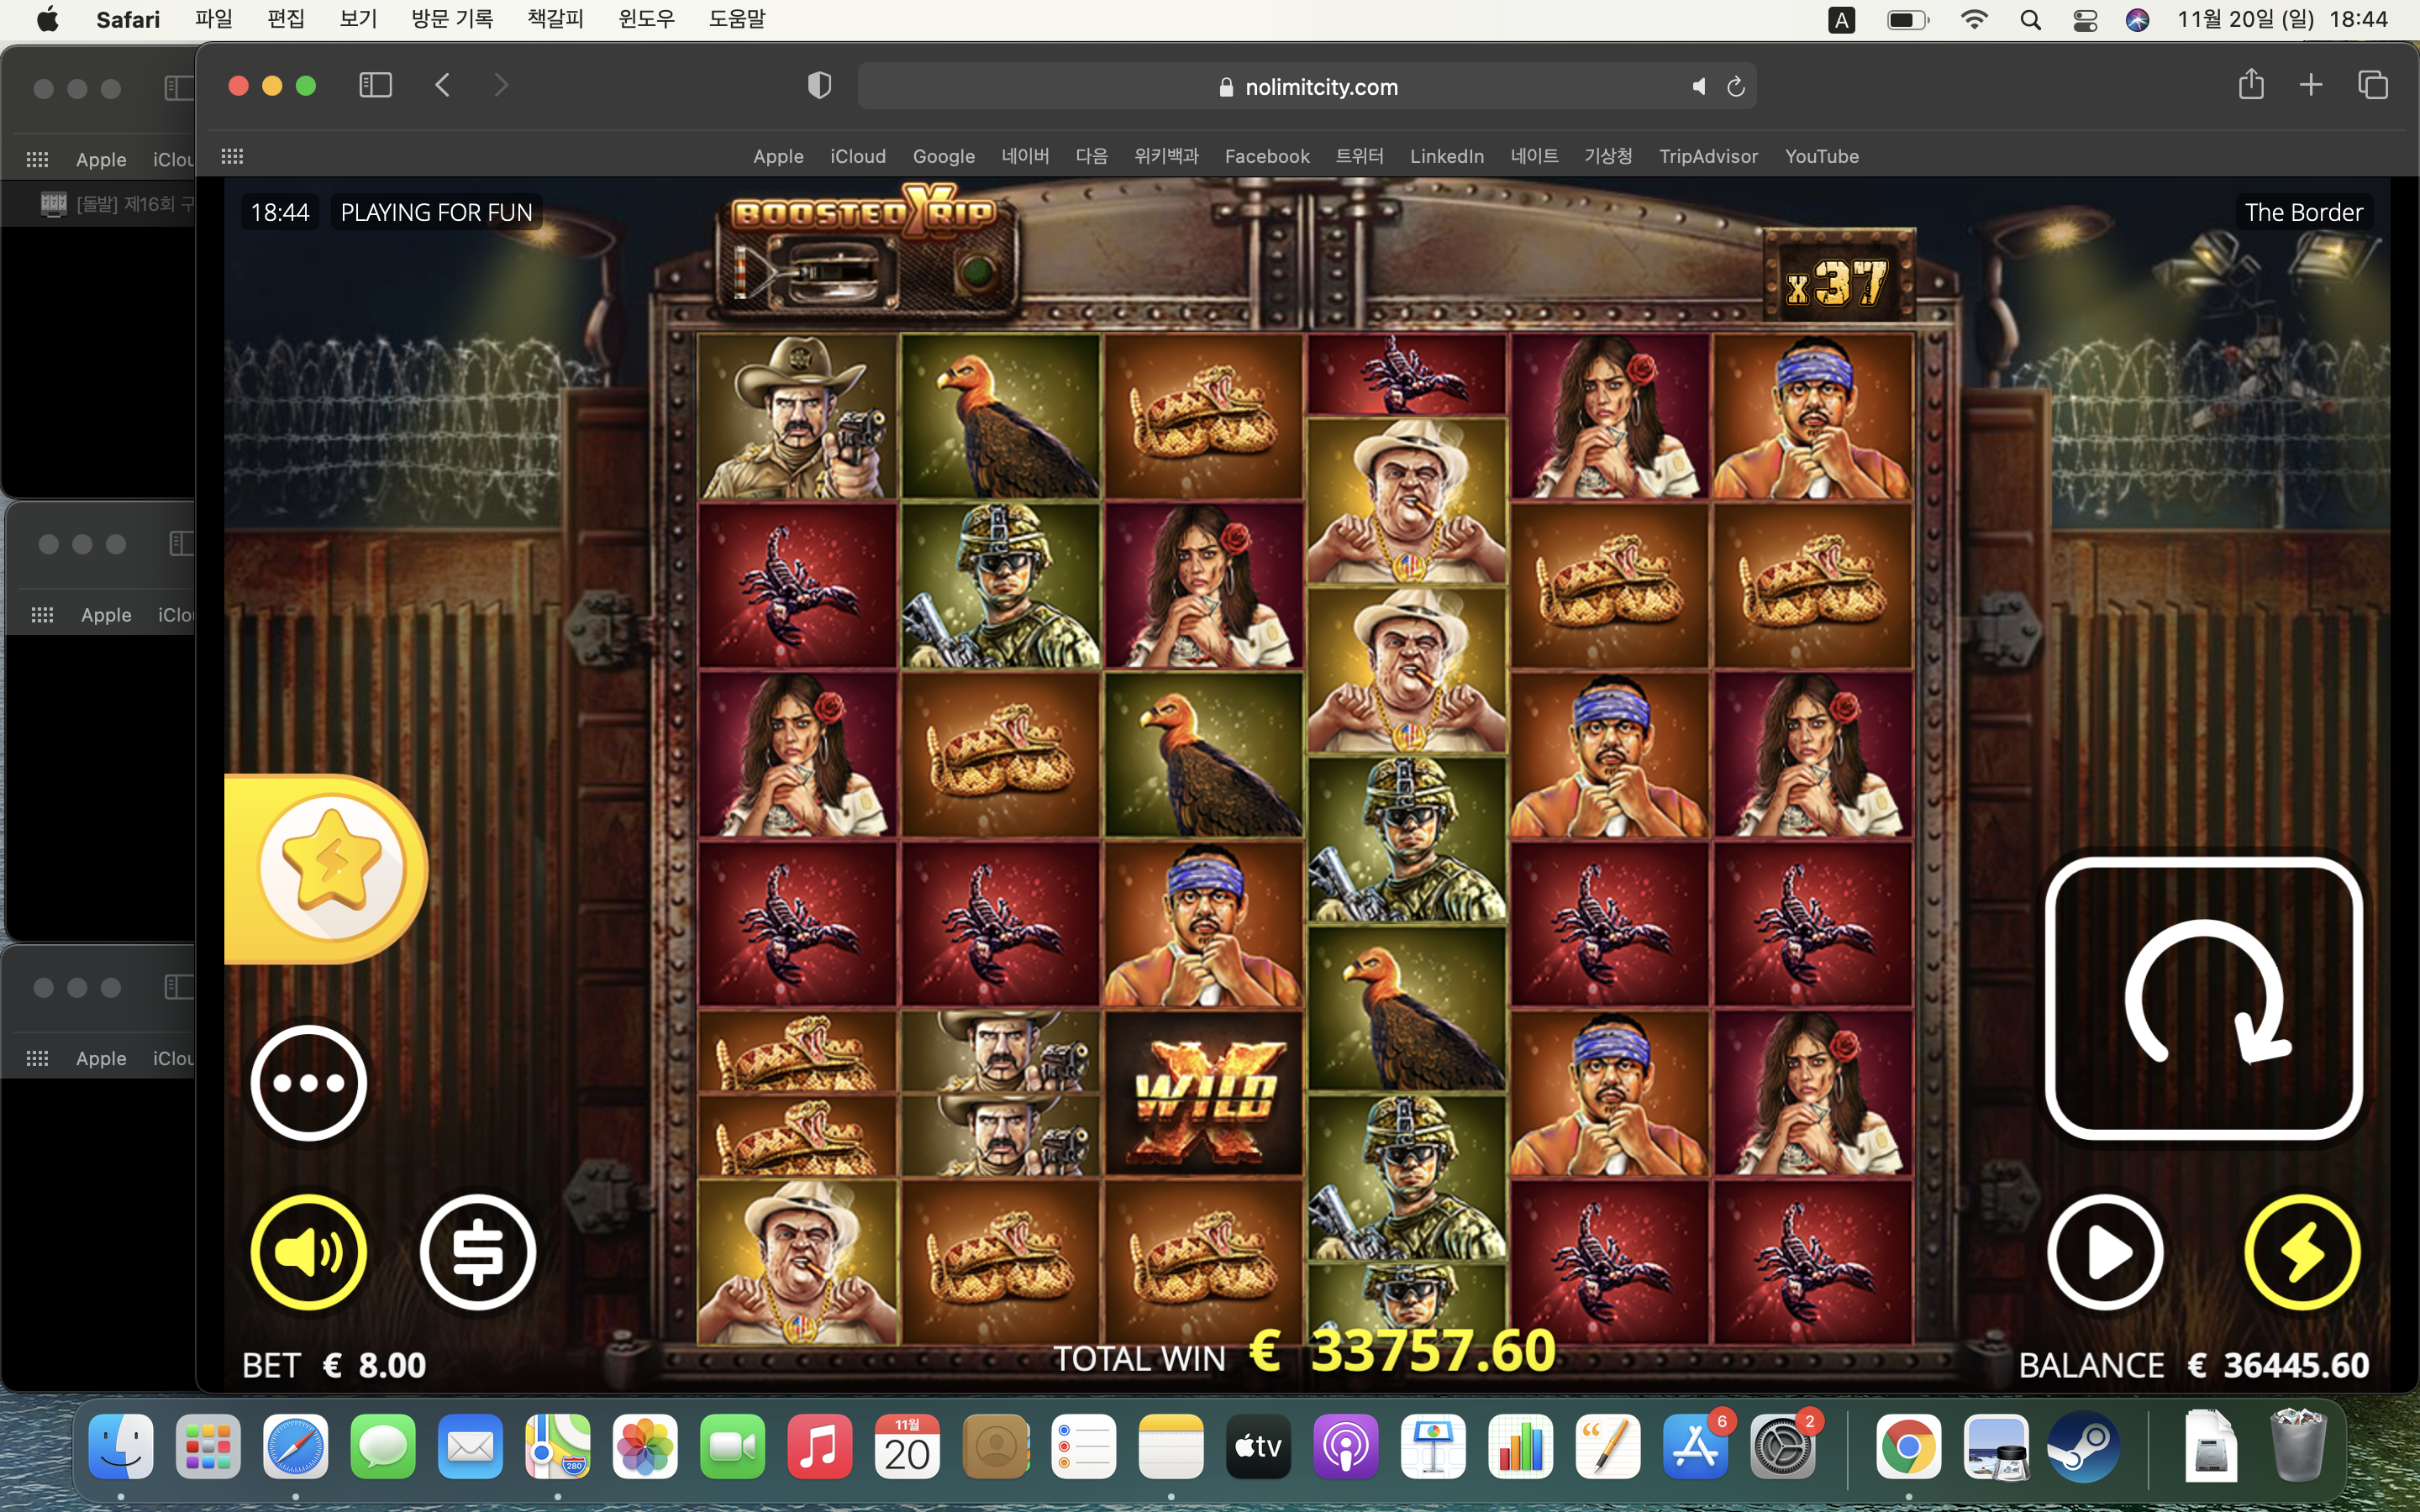Open bet settings with the dollar icon
The width and height of the screenshot is (2420, 1512).
point(478,1251)
